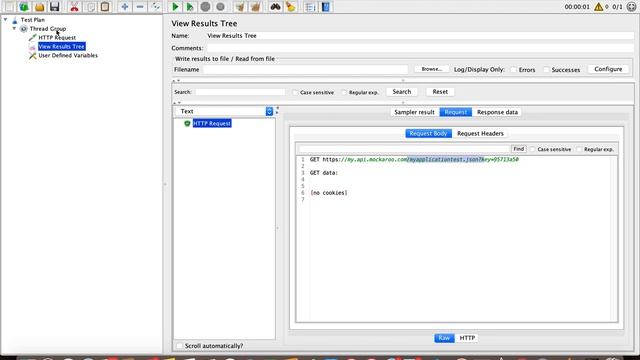Open the Templates toolbar icon
The image size is (640, 360).
coord(24,7)
